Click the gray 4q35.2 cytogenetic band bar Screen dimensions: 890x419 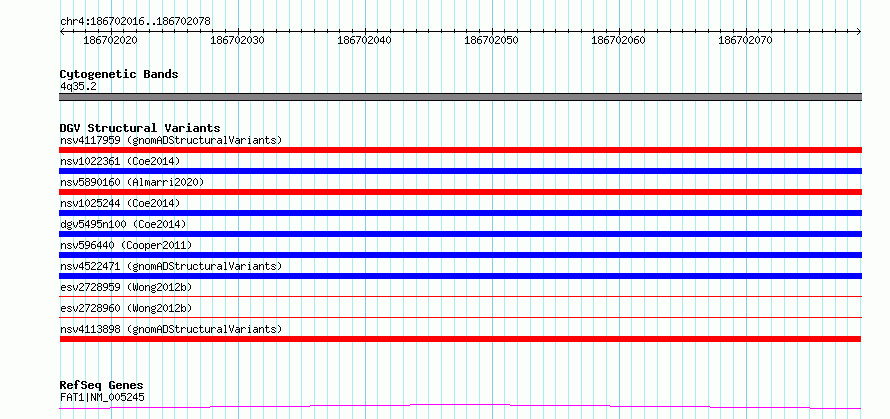460,97
